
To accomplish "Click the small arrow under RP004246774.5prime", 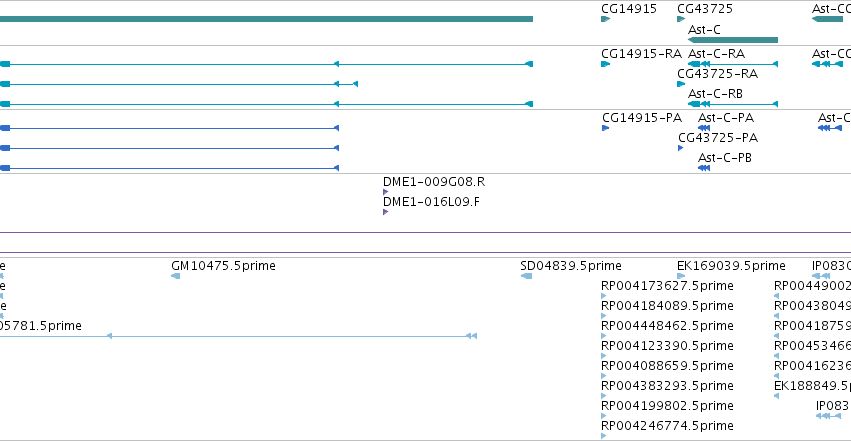I will pos(604,436).
